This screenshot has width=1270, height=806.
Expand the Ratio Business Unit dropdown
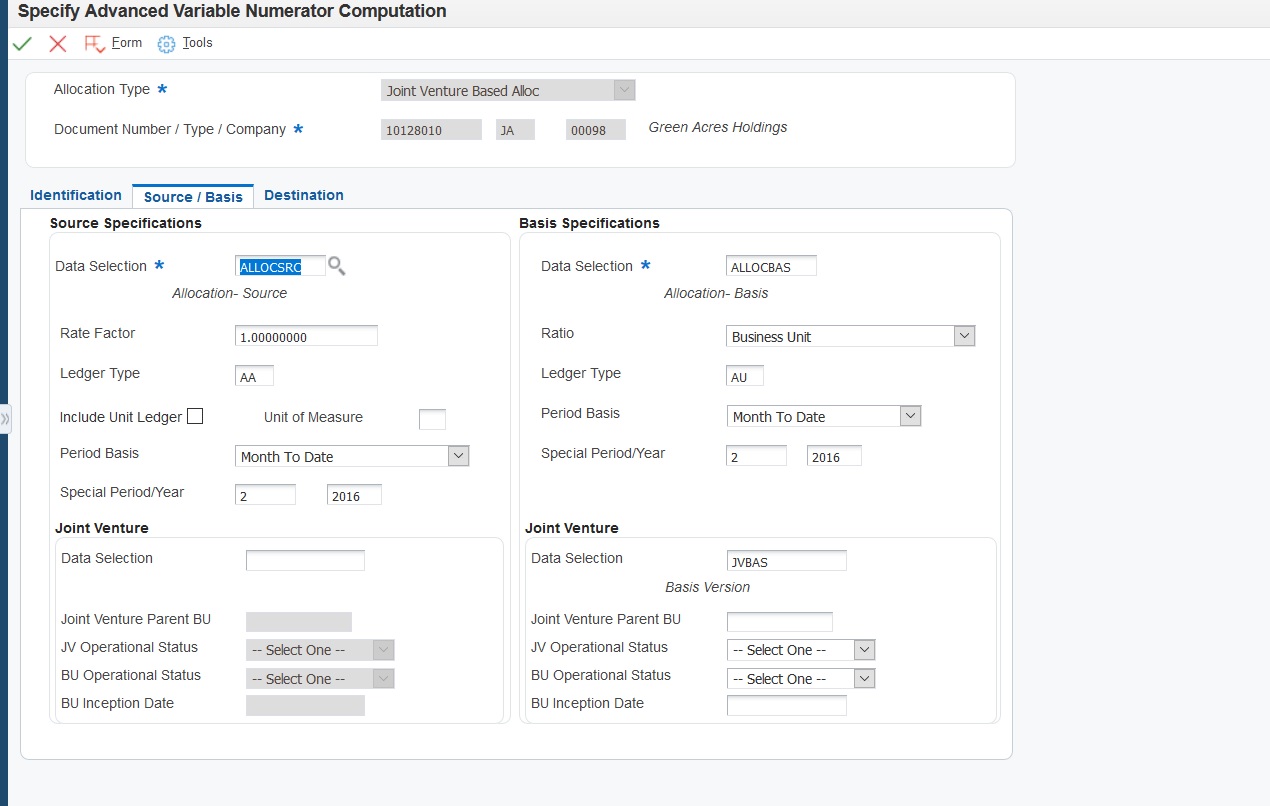pos(964,336)
